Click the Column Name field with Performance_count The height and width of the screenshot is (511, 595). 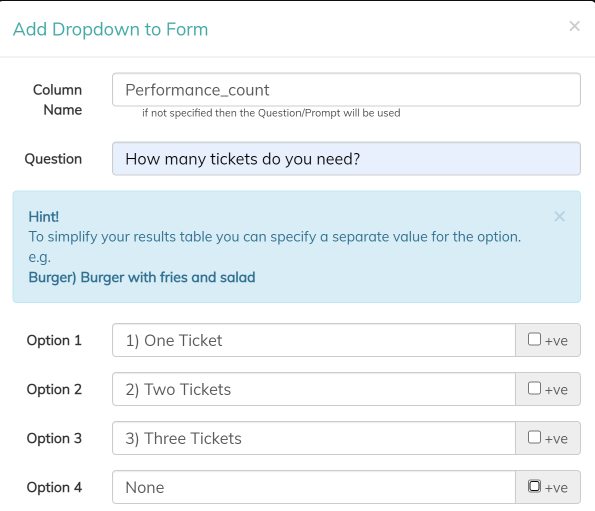click(x=346, y=90)
